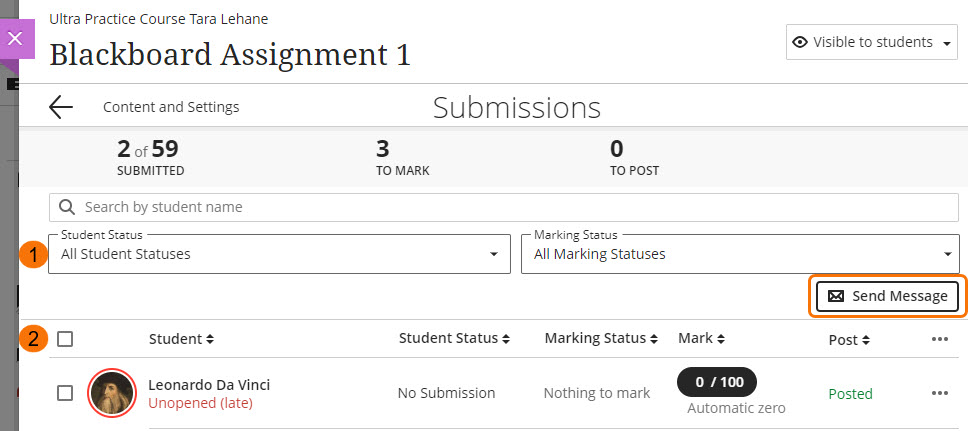The width and height of the screenshot is (968, 431).
Task: Sort by the Student Status column
Action: (x=454, y=338)
